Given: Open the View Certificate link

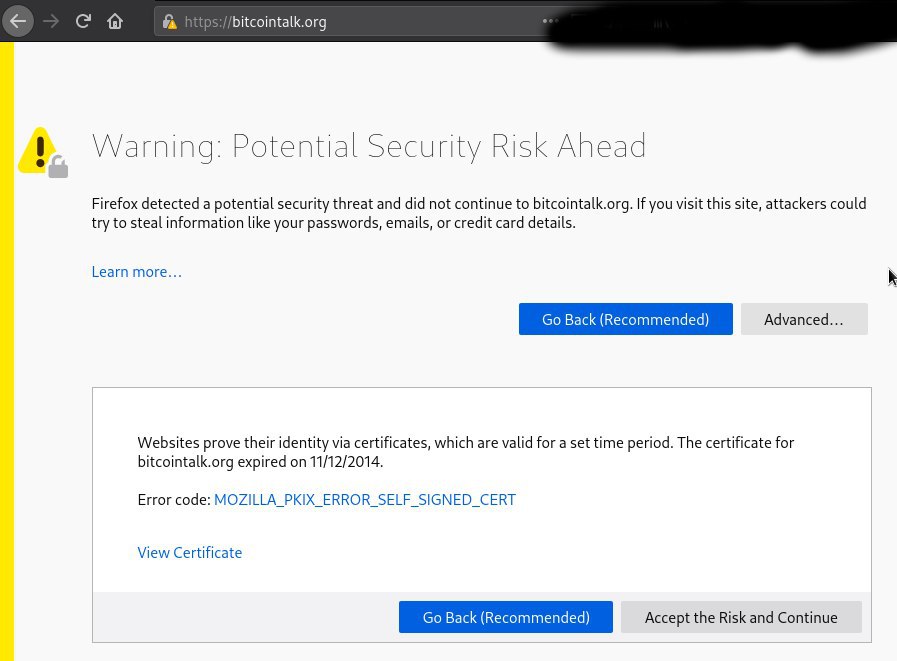Looking at the screenshot, I should tap(190, 553).
